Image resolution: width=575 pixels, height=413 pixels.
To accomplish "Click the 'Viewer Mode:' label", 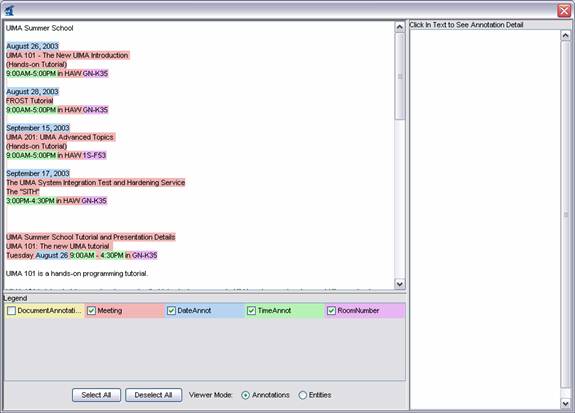I will pyautogui.click(x=211, y=395).
